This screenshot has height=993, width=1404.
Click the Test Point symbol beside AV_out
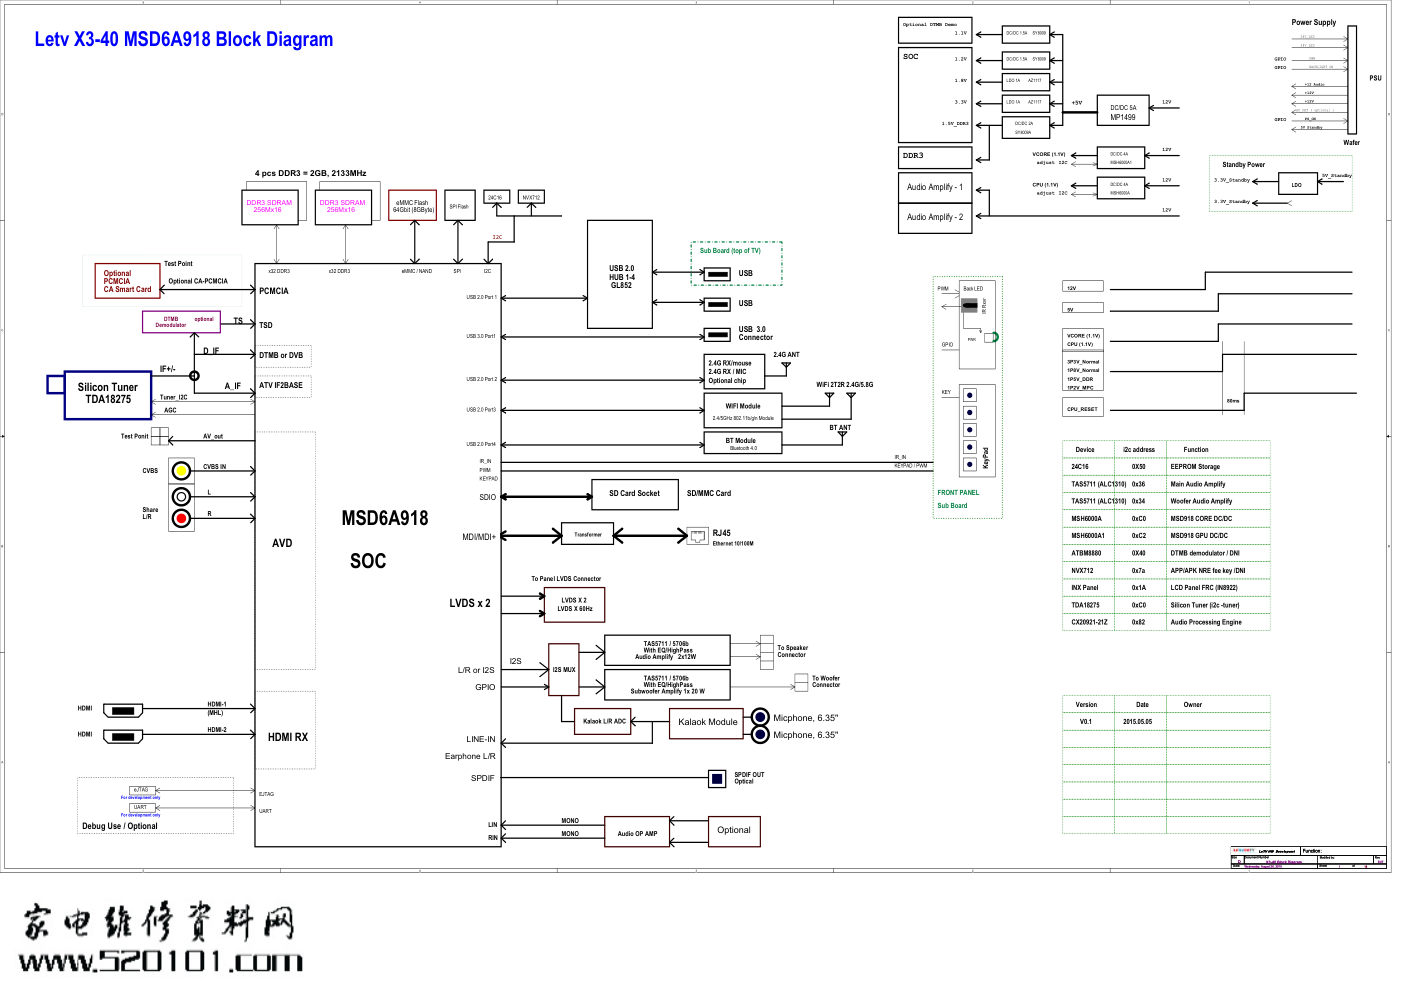click(x=160, y=436)
